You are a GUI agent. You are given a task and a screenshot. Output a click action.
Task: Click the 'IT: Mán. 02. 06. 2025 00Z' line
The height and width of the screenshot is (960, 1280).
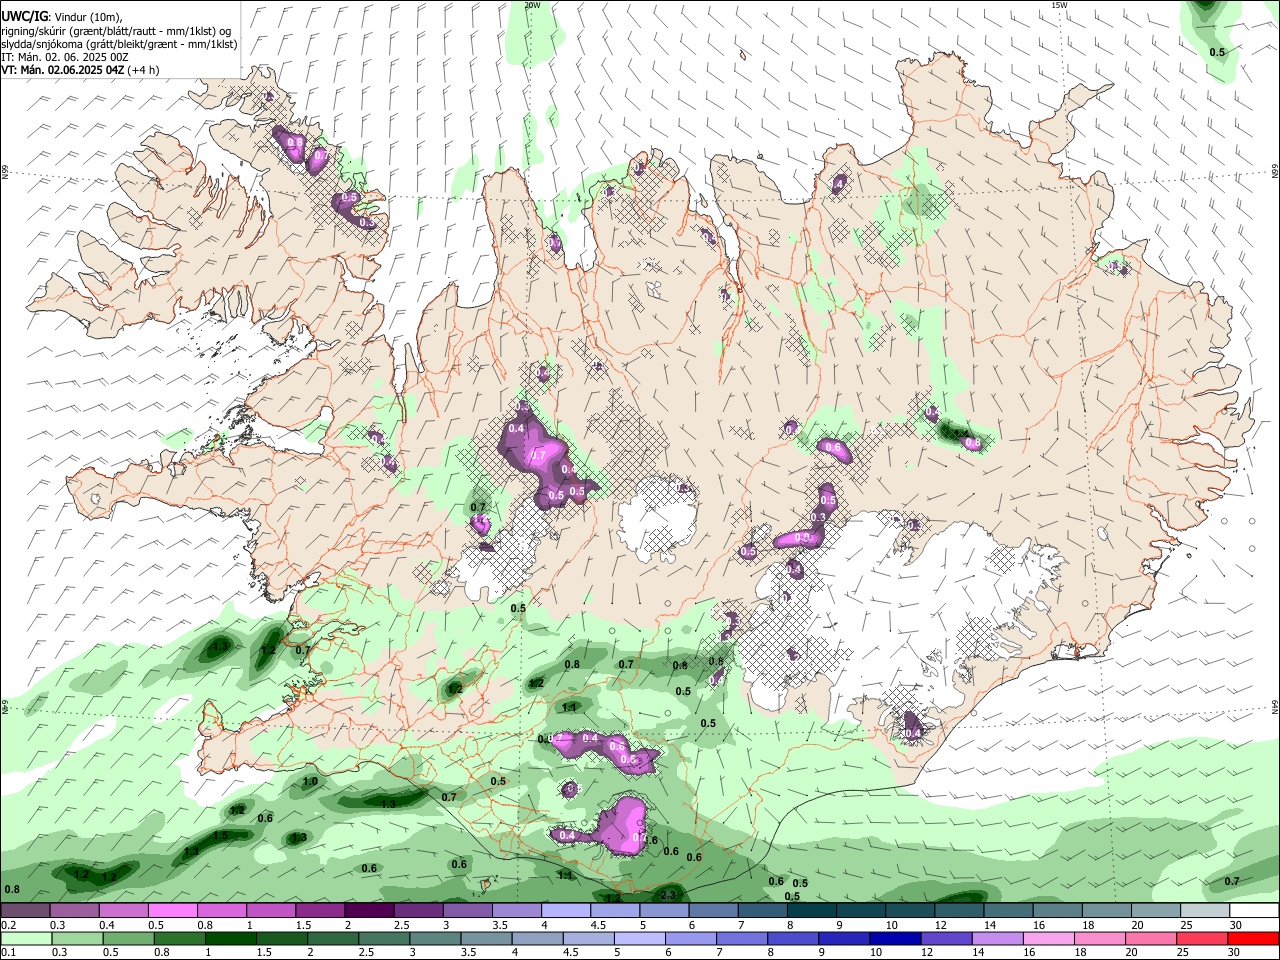pyautogui.click(x=65, y=57)
